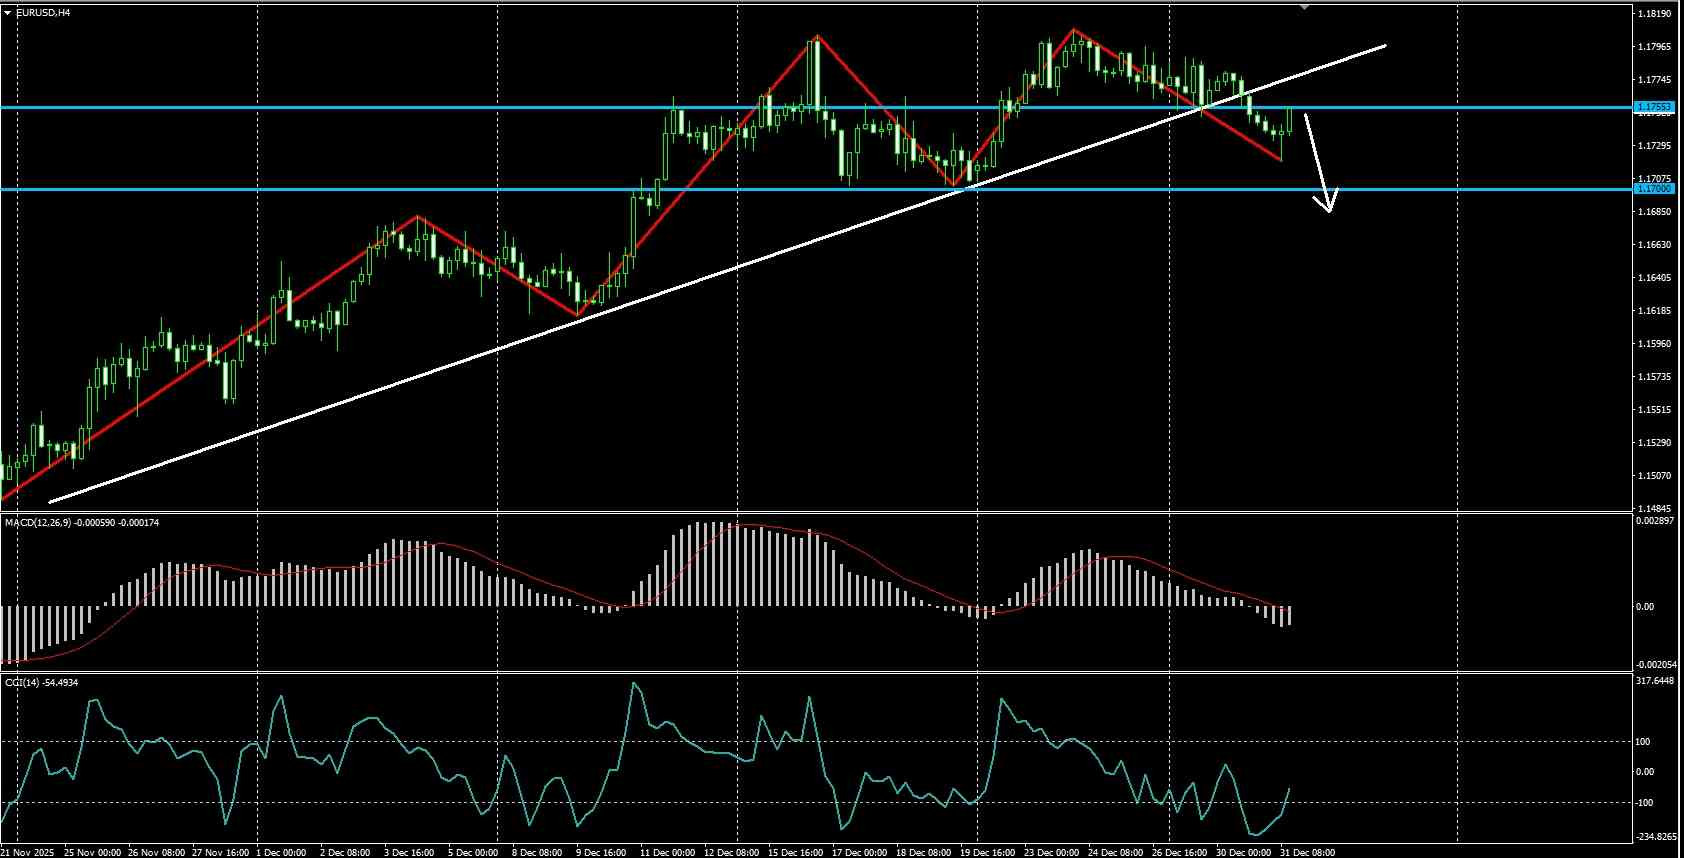Click the -0.002054 MACD scale value
Viewport: 1684px width, 858px height.
click(x=1654, y=664)
